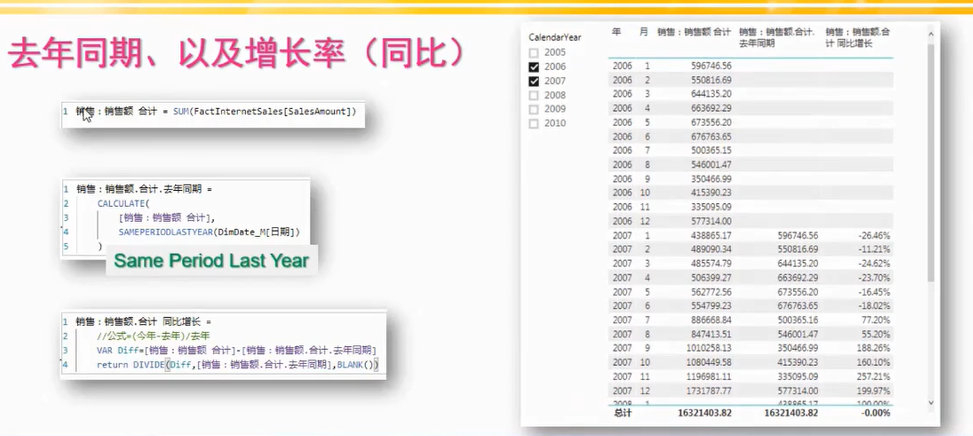Image resolution: width=973 pixels, height=436 pixels.
Task: Check the 2005 CalendarYear checkbox
Action: coord(534,53)
